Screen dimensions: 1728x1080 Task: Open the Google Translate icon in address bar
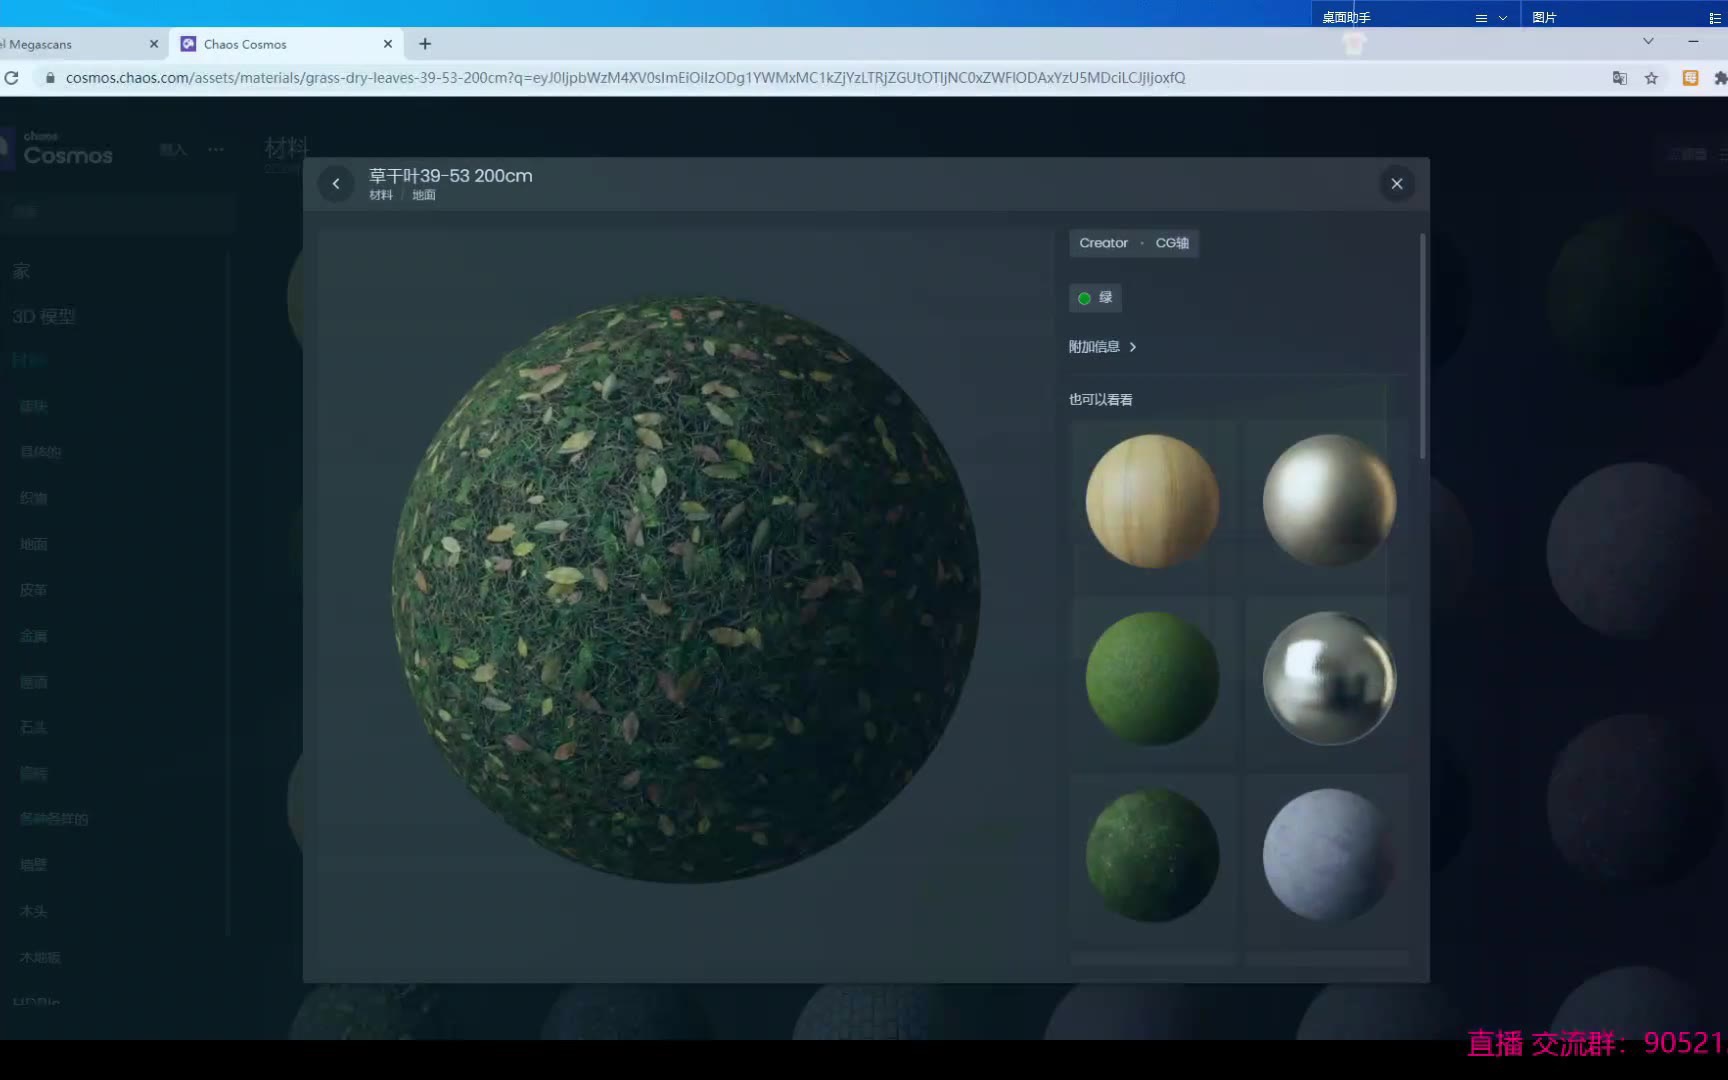[1620, 78]
